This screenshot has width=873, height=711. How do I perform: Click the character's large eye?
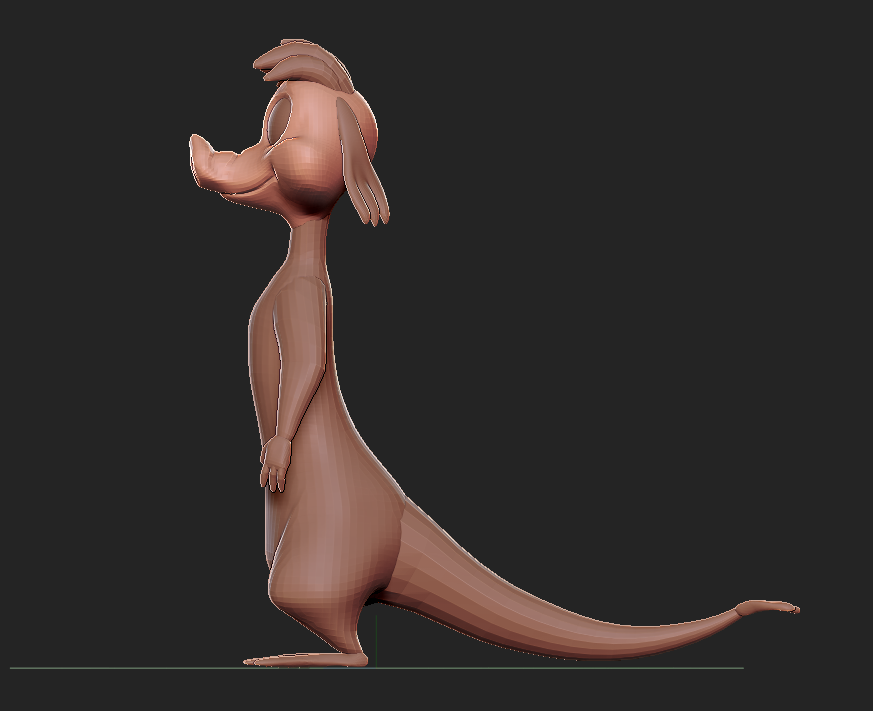click(279, 120)
